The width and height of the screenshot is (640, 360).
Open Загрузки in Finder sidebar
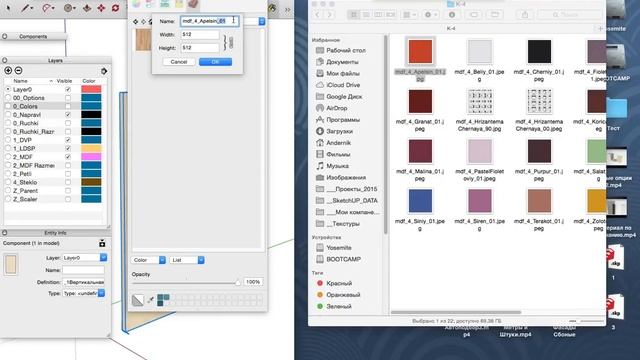[339, 131]
